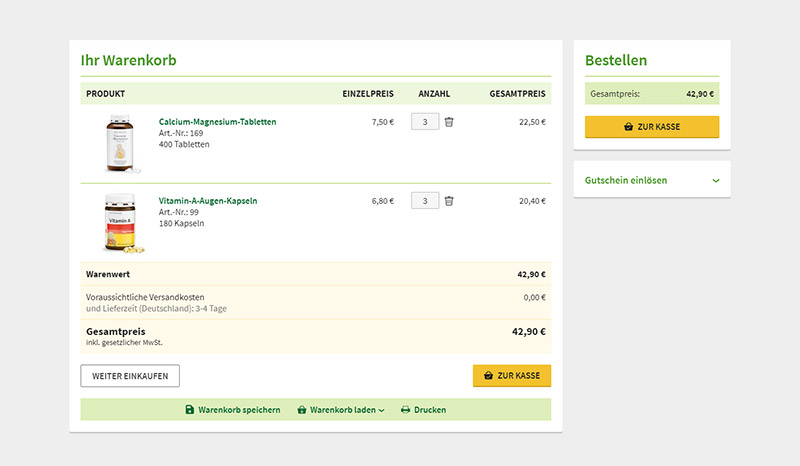
Task: Click the basket icon in the sidebar Zur Kasse button
Action: [x=628, y=127]
